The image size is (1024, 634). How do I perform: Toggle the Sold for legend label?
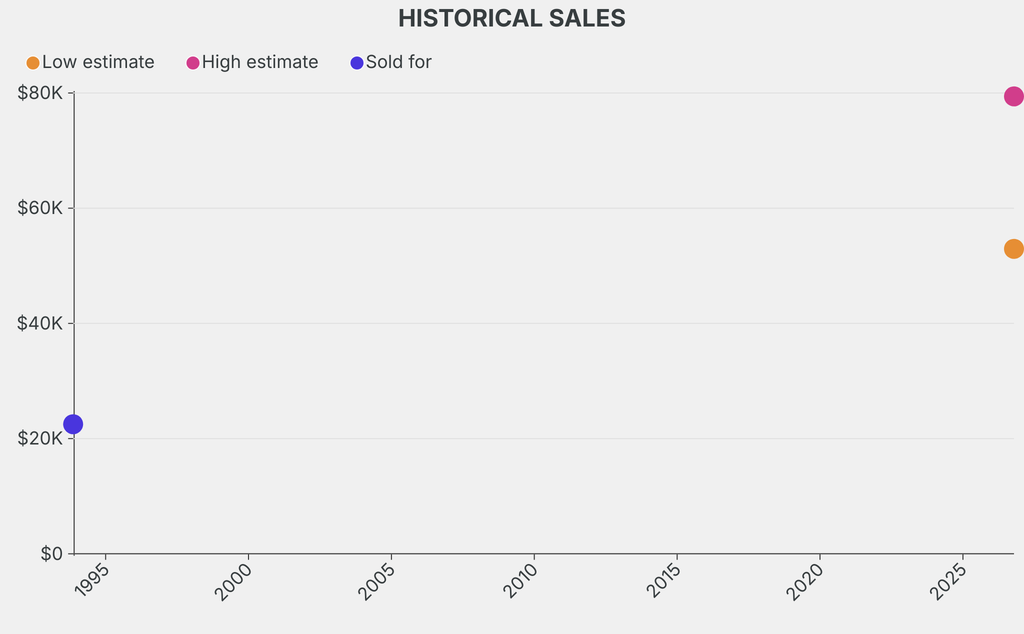coord(398,62)
